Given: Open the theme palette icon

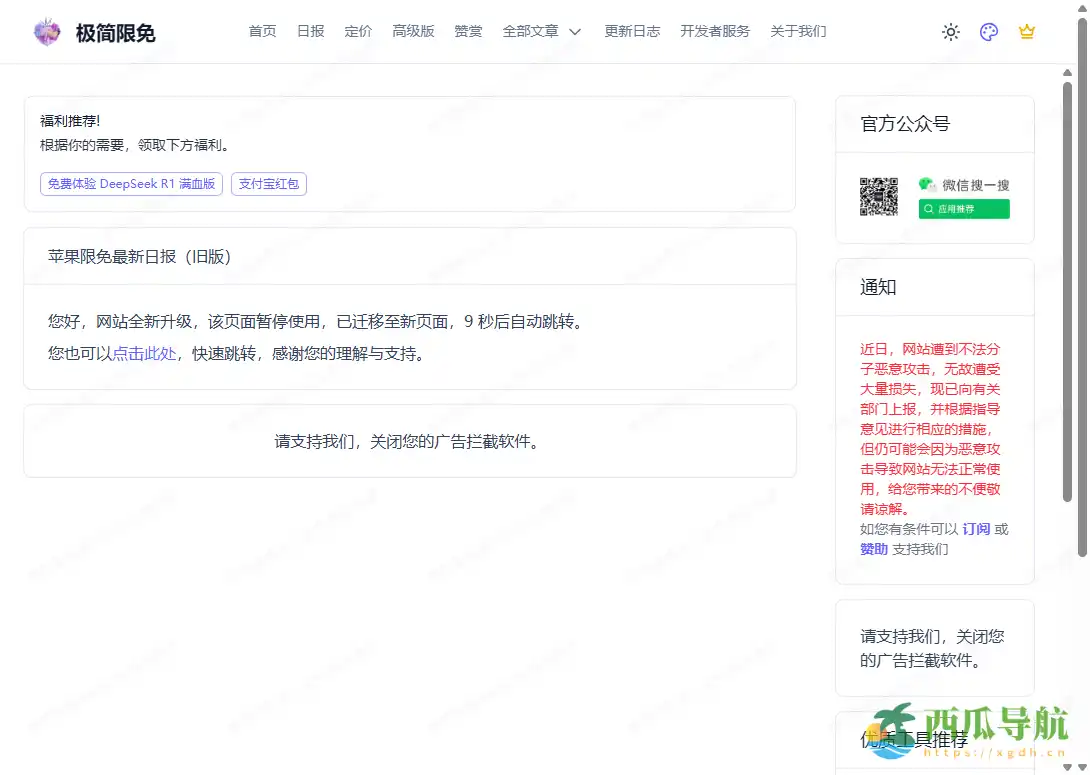Looking at the screenshot, I should (x=988, y=31).
